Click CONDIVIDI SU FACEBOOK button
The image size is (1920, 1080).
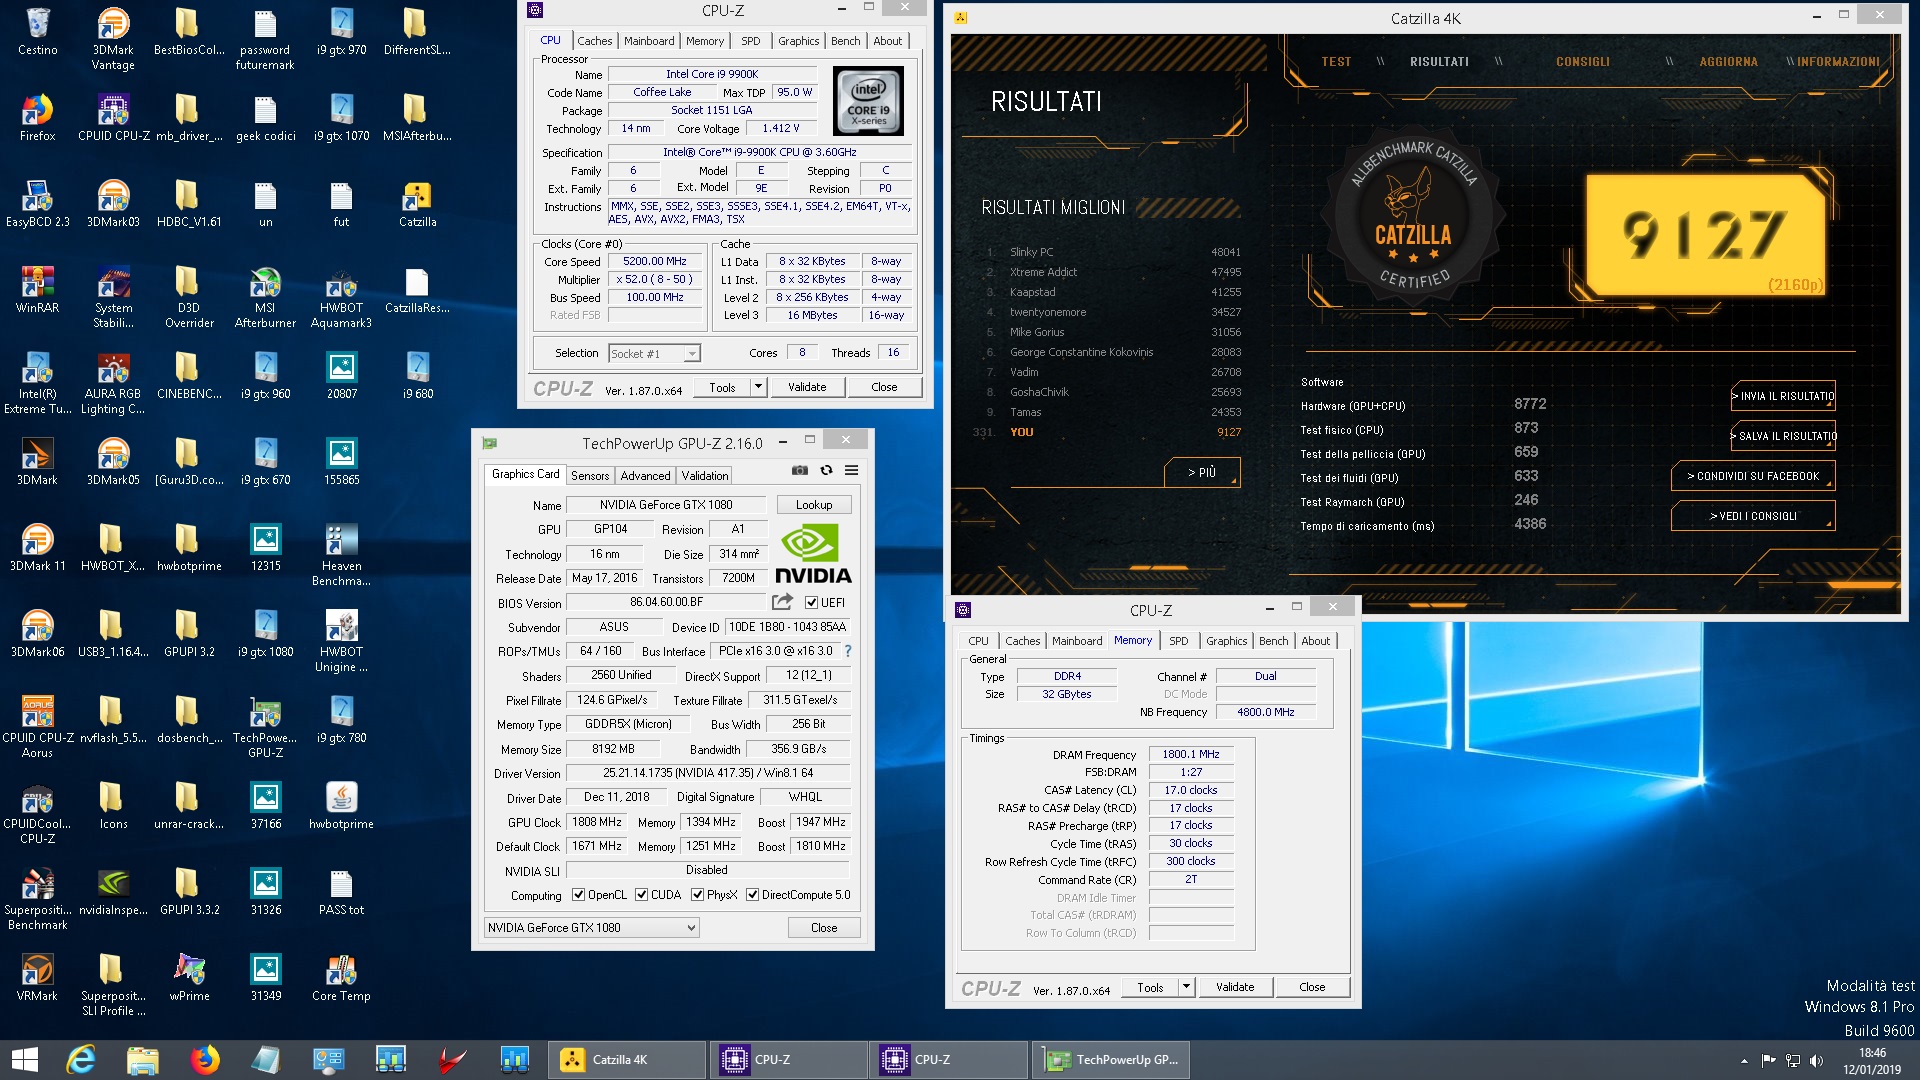(x=1753, y=476)
